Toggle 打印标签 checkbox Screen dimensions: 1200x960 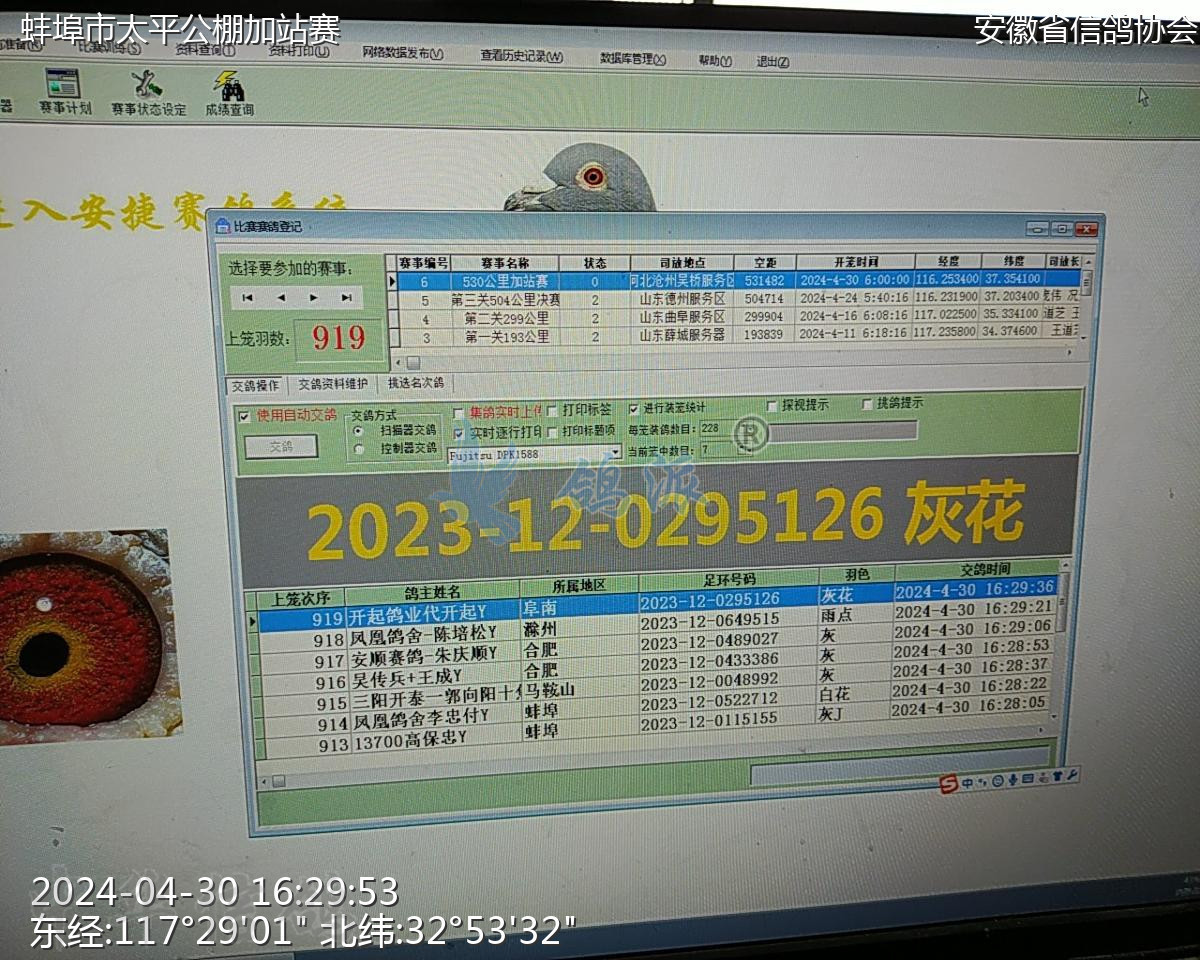click(552, 411)
